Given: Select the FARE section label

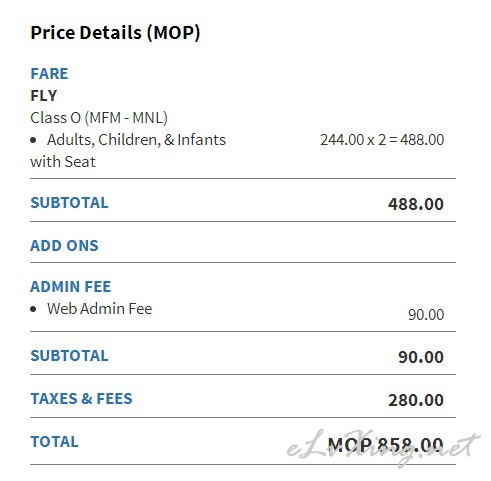Looking at the screenshot, I should click(x=49, y=74).
